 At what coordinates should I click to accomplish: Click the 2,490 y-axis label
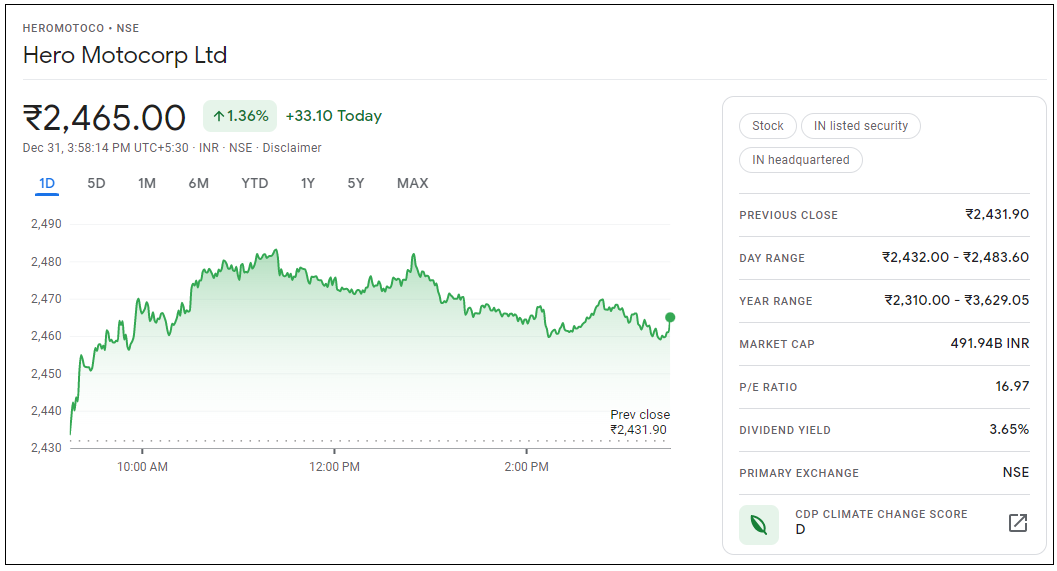(x=46, y=224)
